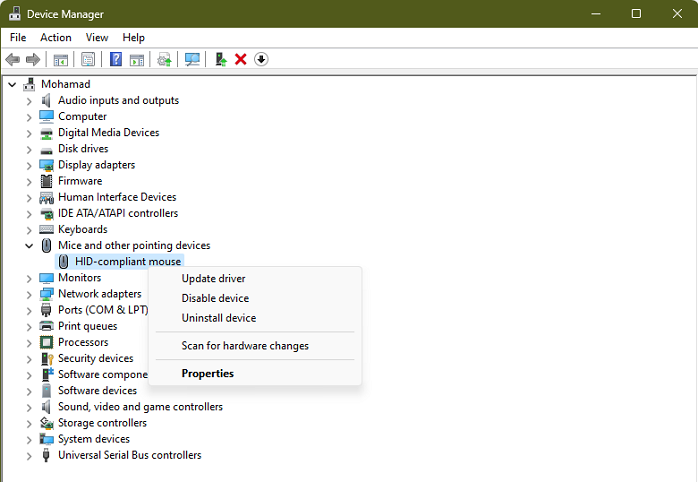Click the red X uninstall device icon
This screenshot has width=698, height=482.
(241, 60)
